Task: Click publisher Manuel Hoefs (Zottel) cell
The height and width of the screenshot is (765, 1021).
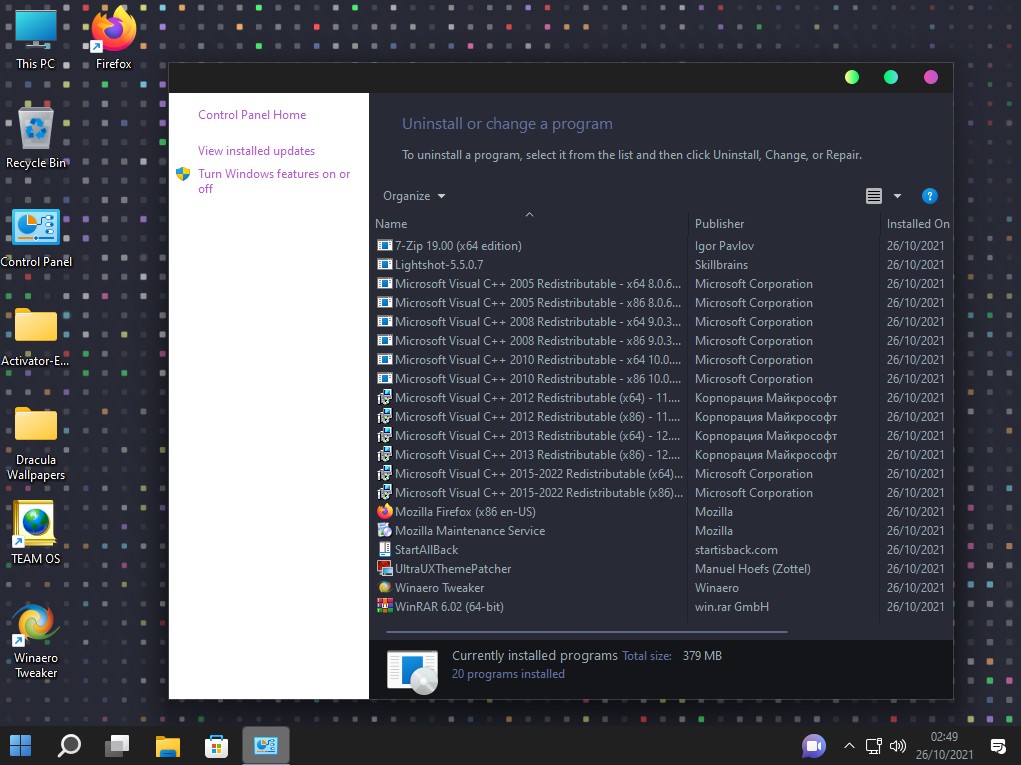Action: [752, 568]
